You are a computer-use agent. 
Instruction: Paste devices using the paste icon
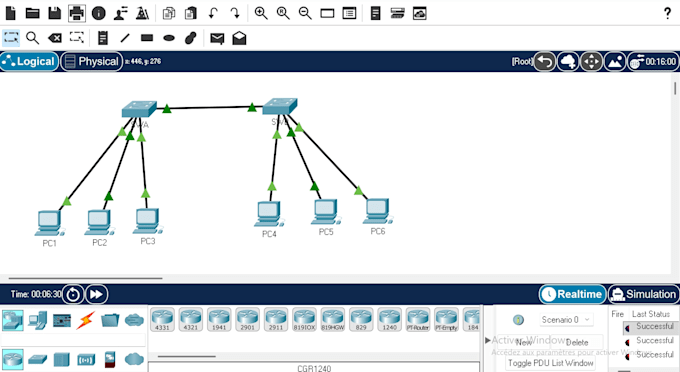[x=191, y=13]
